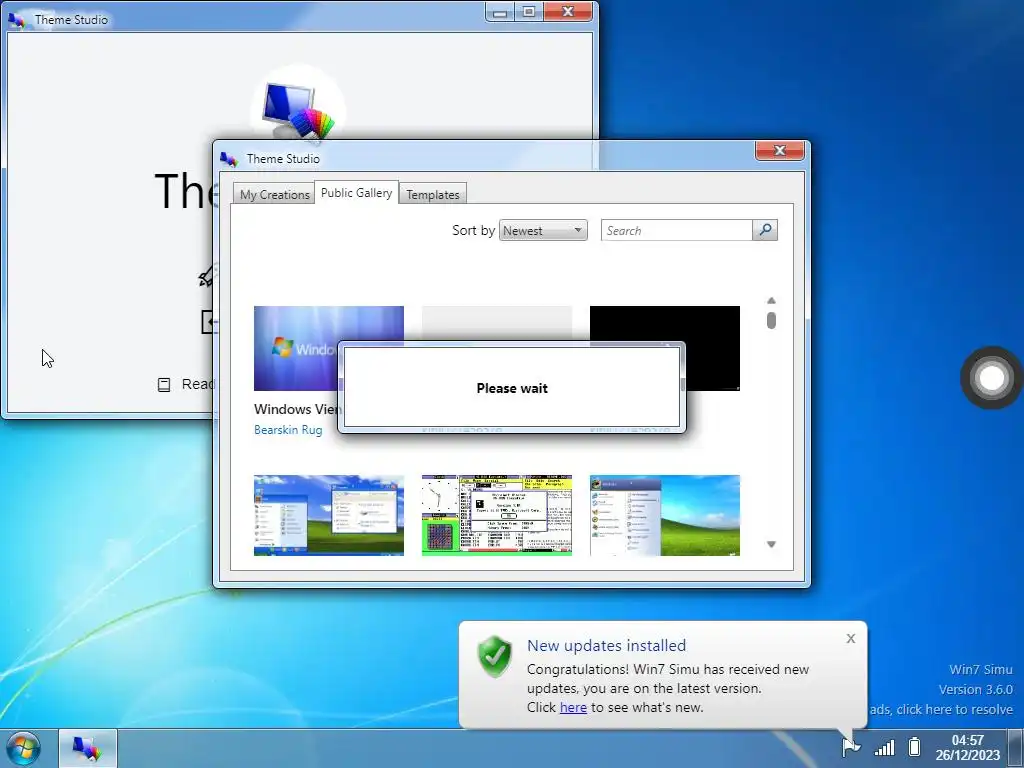Close the front Theme Studio gallery window
The height and width of the screenshot is (768, 1024).
click(x=780, y=150)
